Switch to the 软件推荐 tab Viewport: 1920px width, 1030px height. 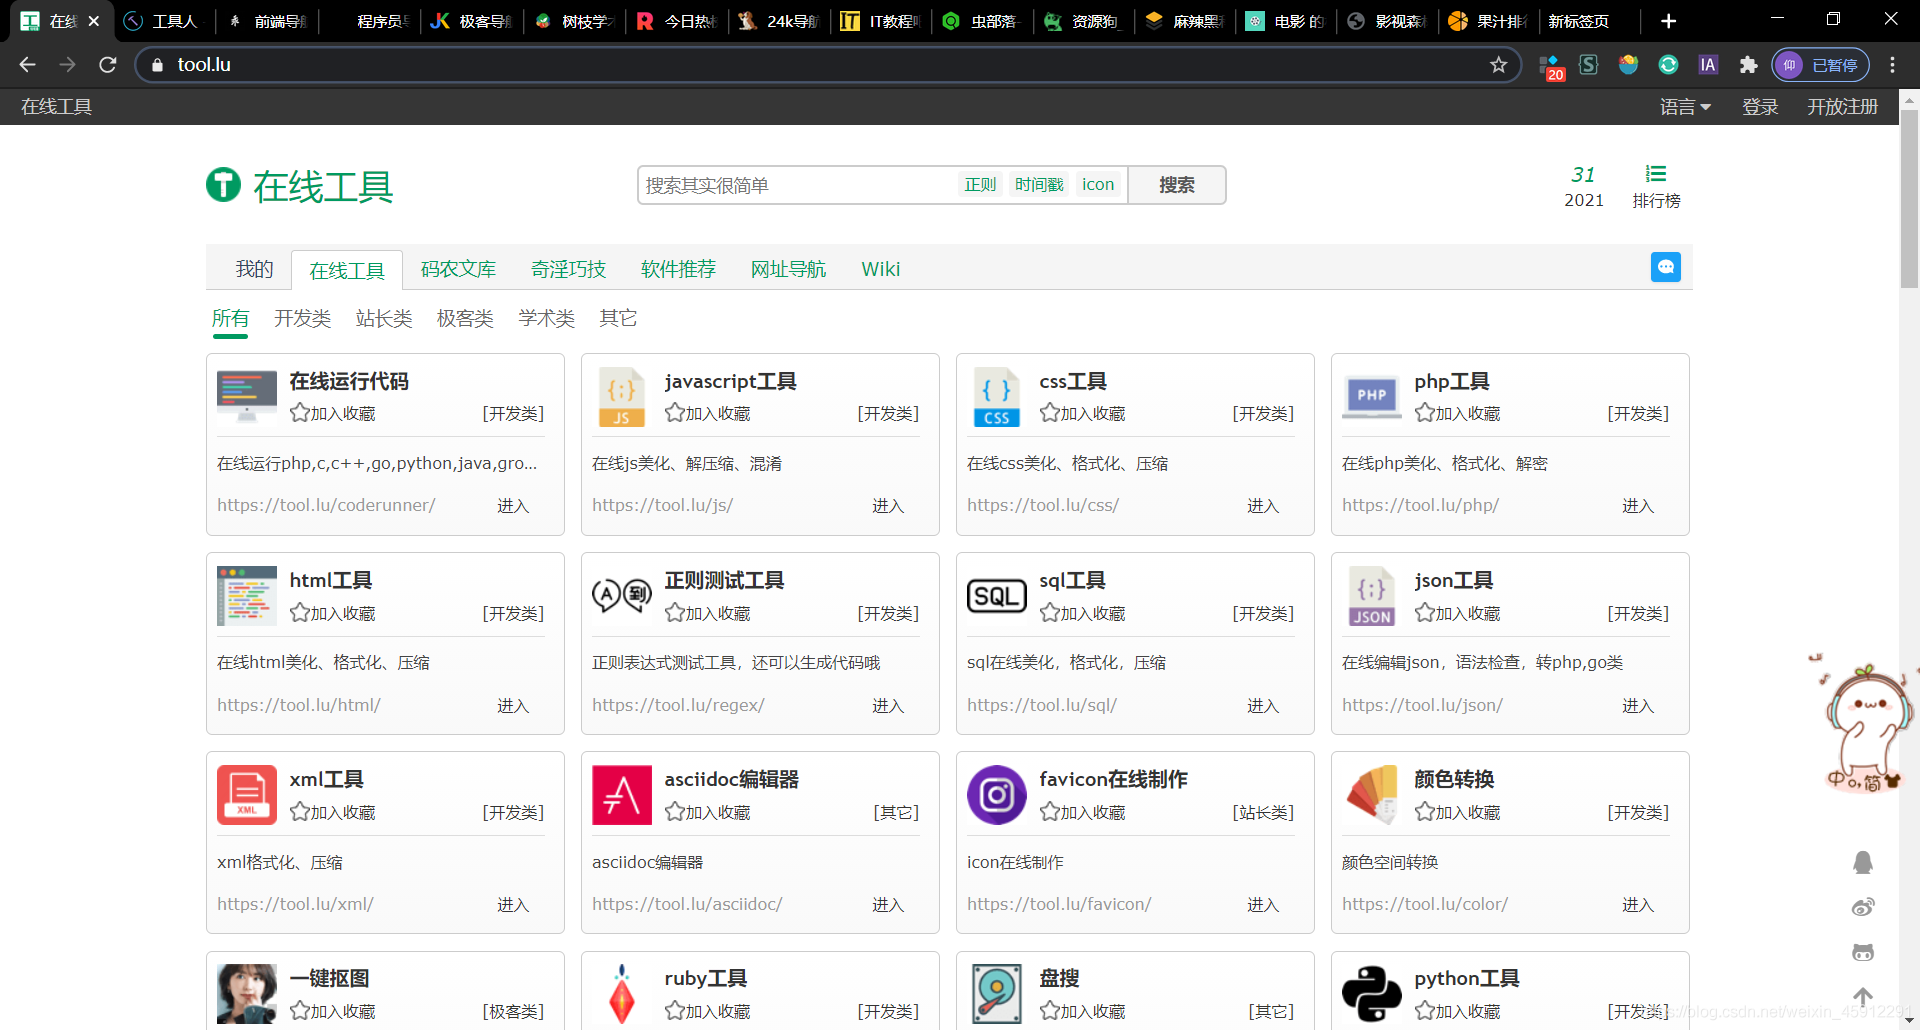(x=678, y=269)
